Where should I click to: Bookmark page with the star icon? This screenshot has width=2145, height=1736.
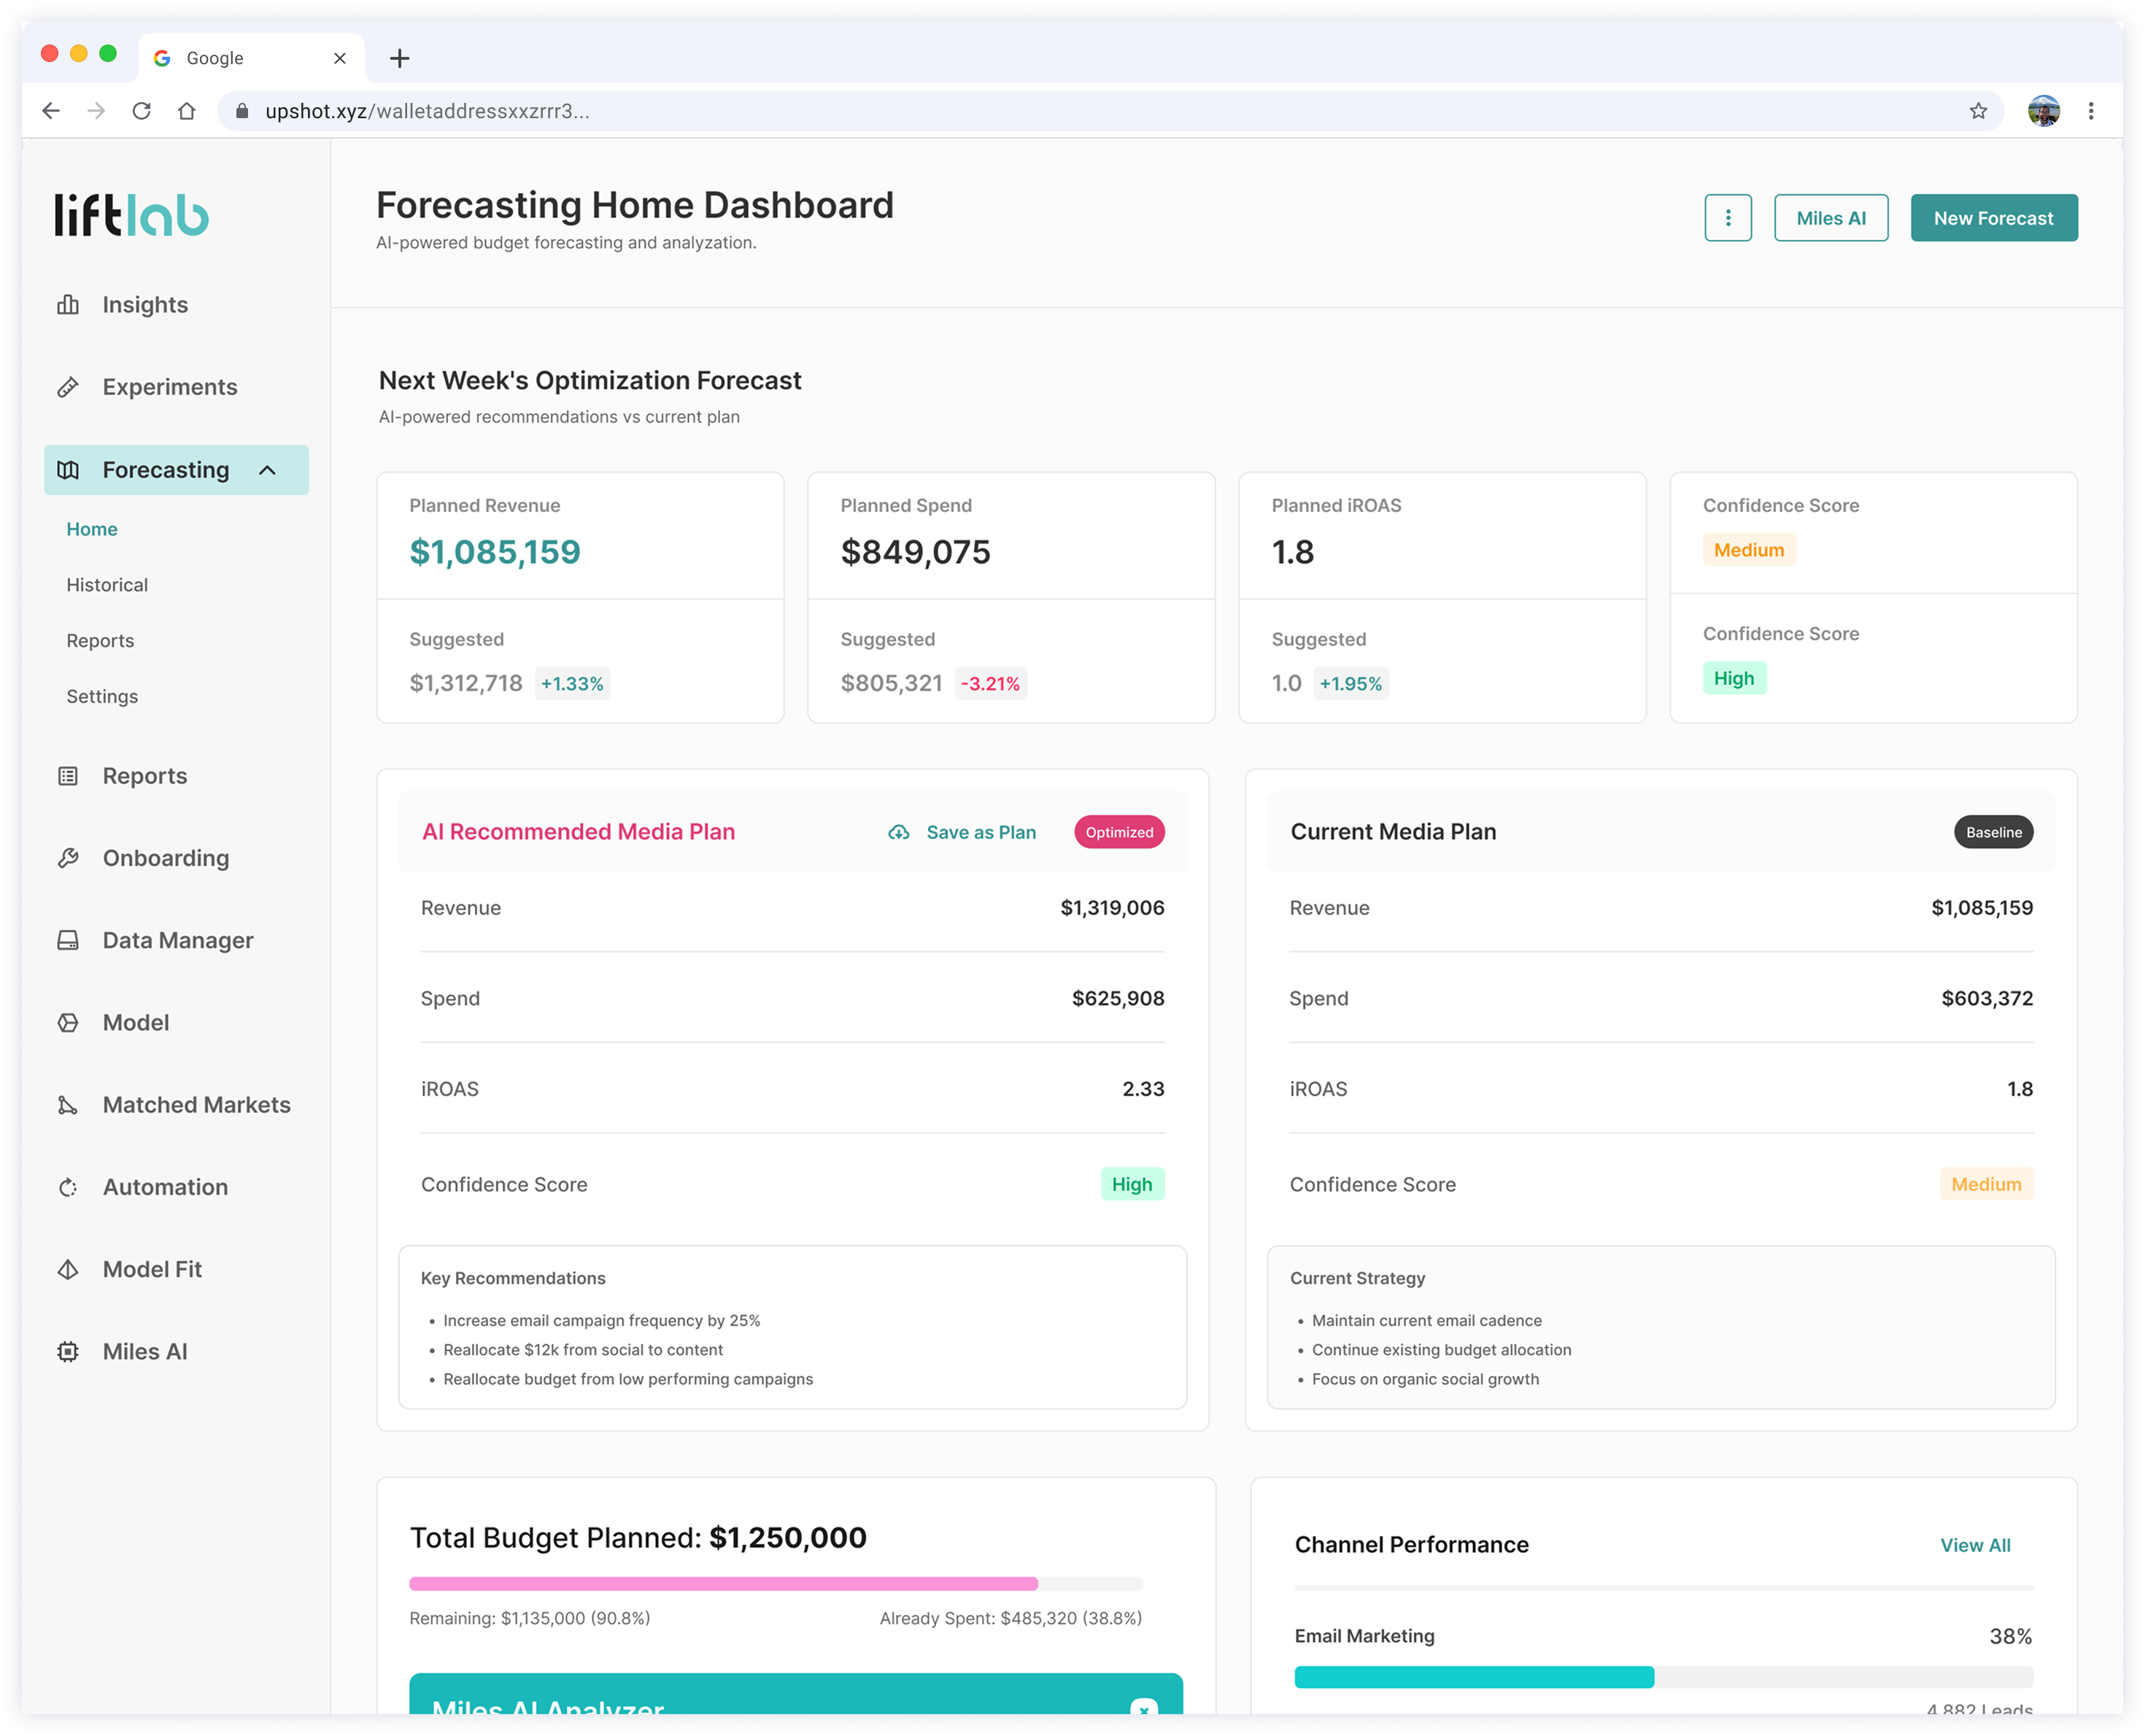pyautogui.click(x=1977, y=111)
